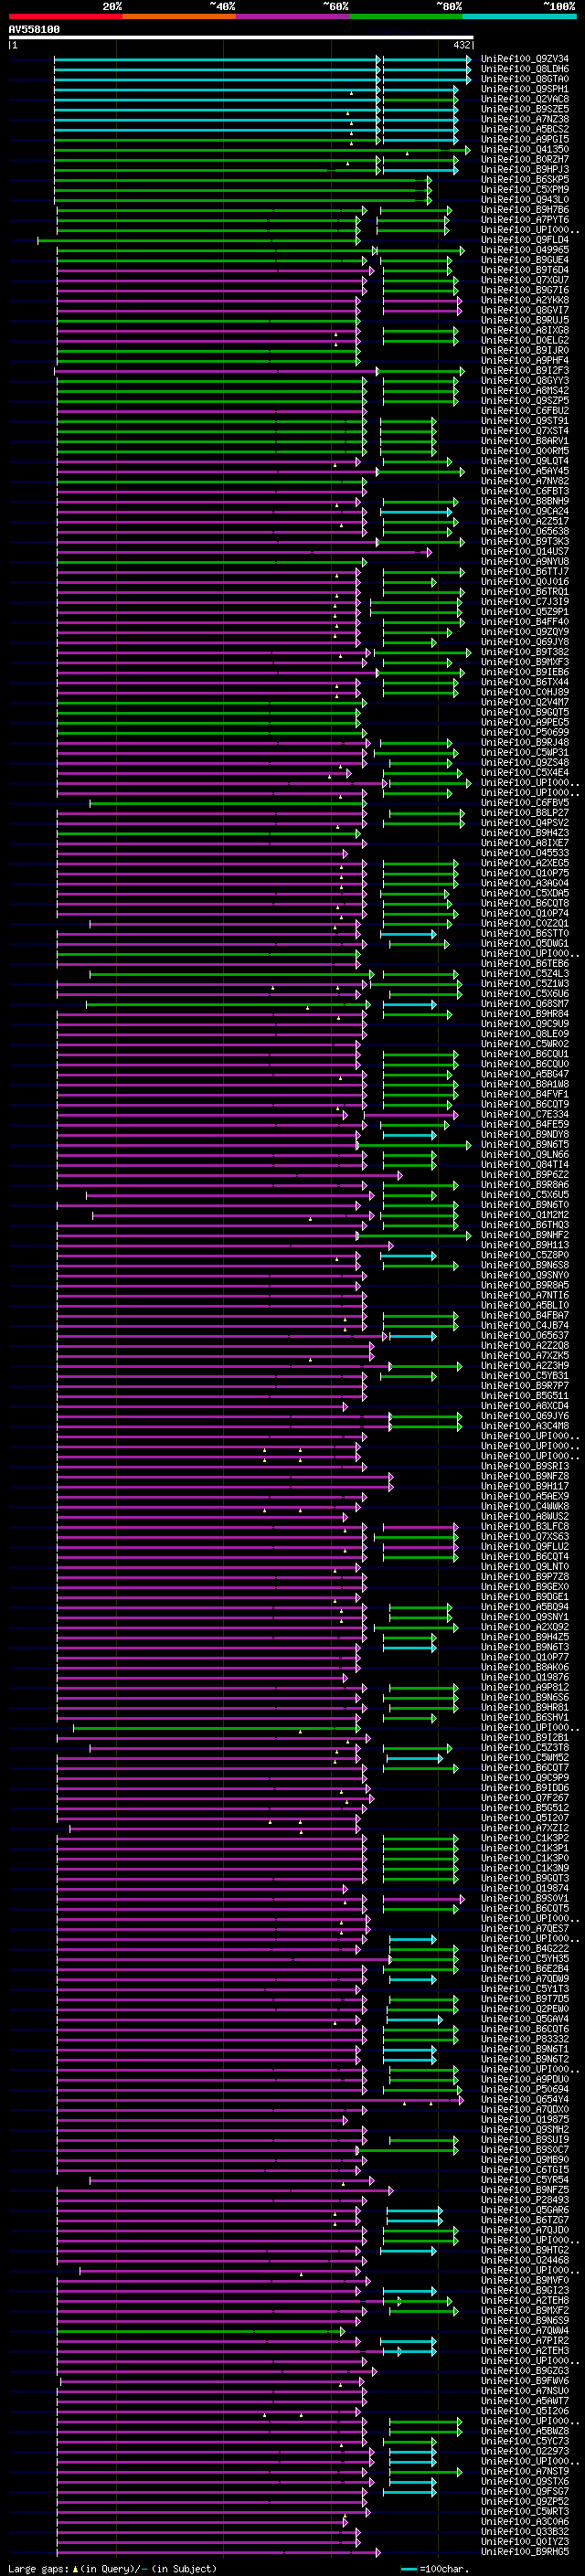Select the UniRef100_B9T382 label
This screenshot has height=2576, width=585.
(x=525, y=652)
